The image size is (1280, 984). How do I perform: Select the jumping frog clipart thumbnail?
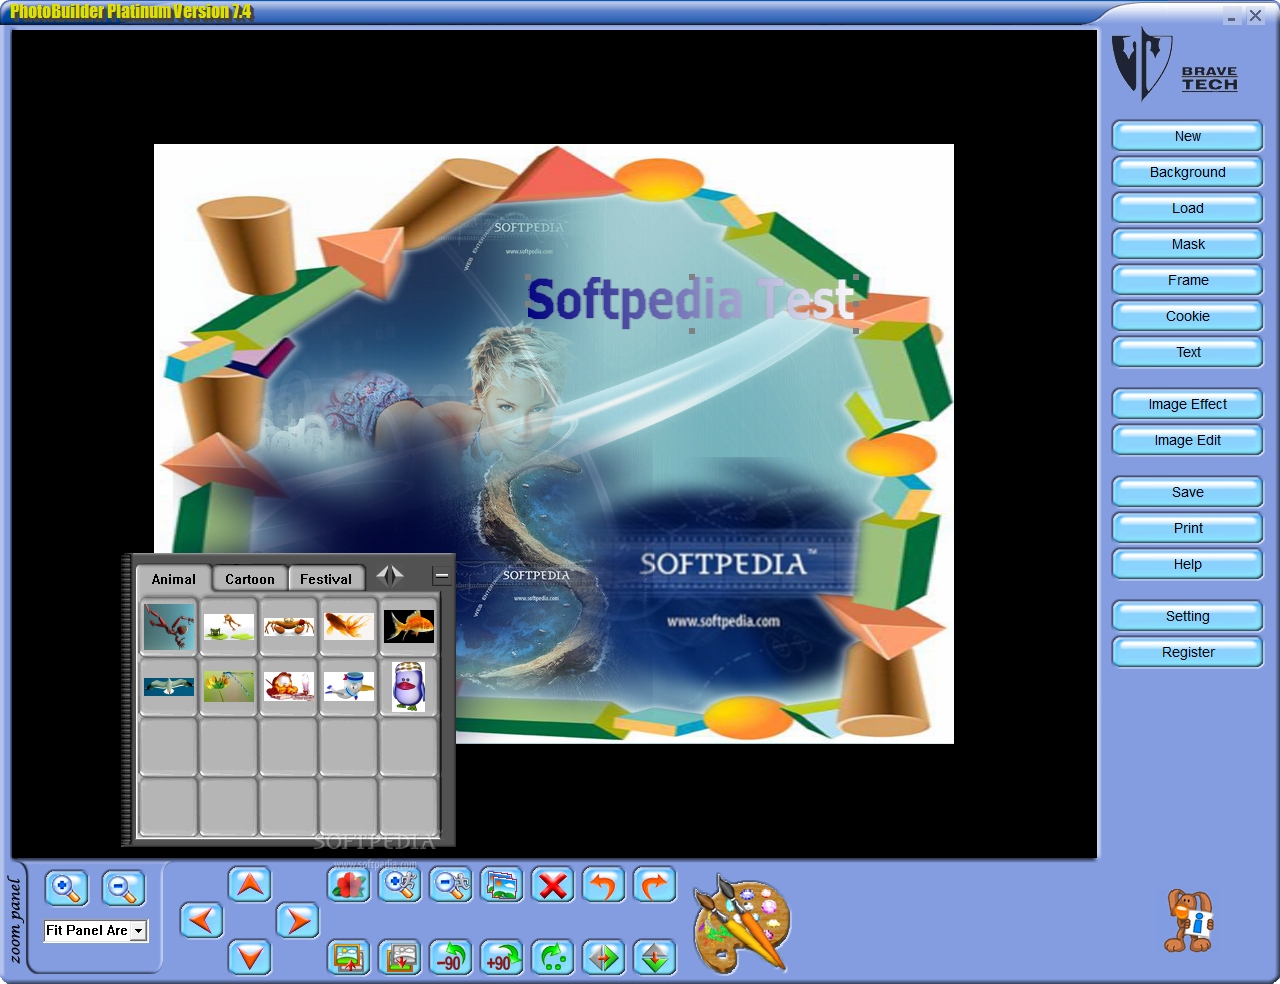tap(229, 627)
